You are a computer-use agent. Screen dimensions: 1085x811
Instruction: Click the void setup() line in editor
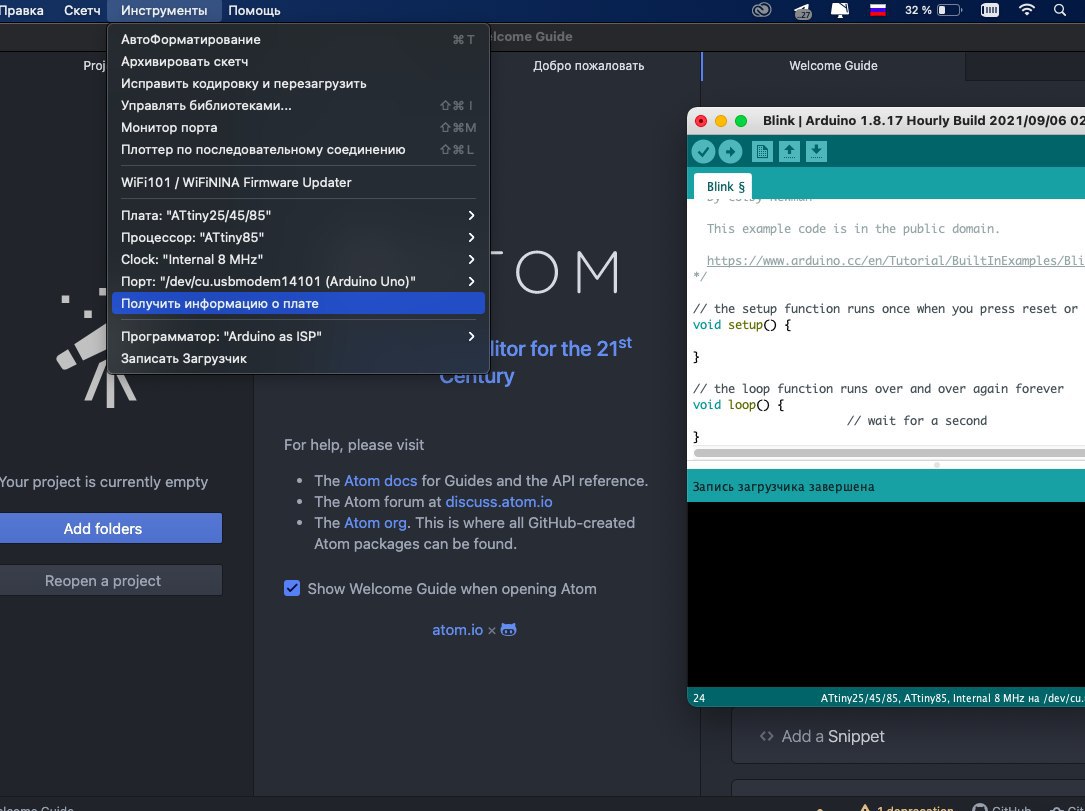[x=741, y=325]
